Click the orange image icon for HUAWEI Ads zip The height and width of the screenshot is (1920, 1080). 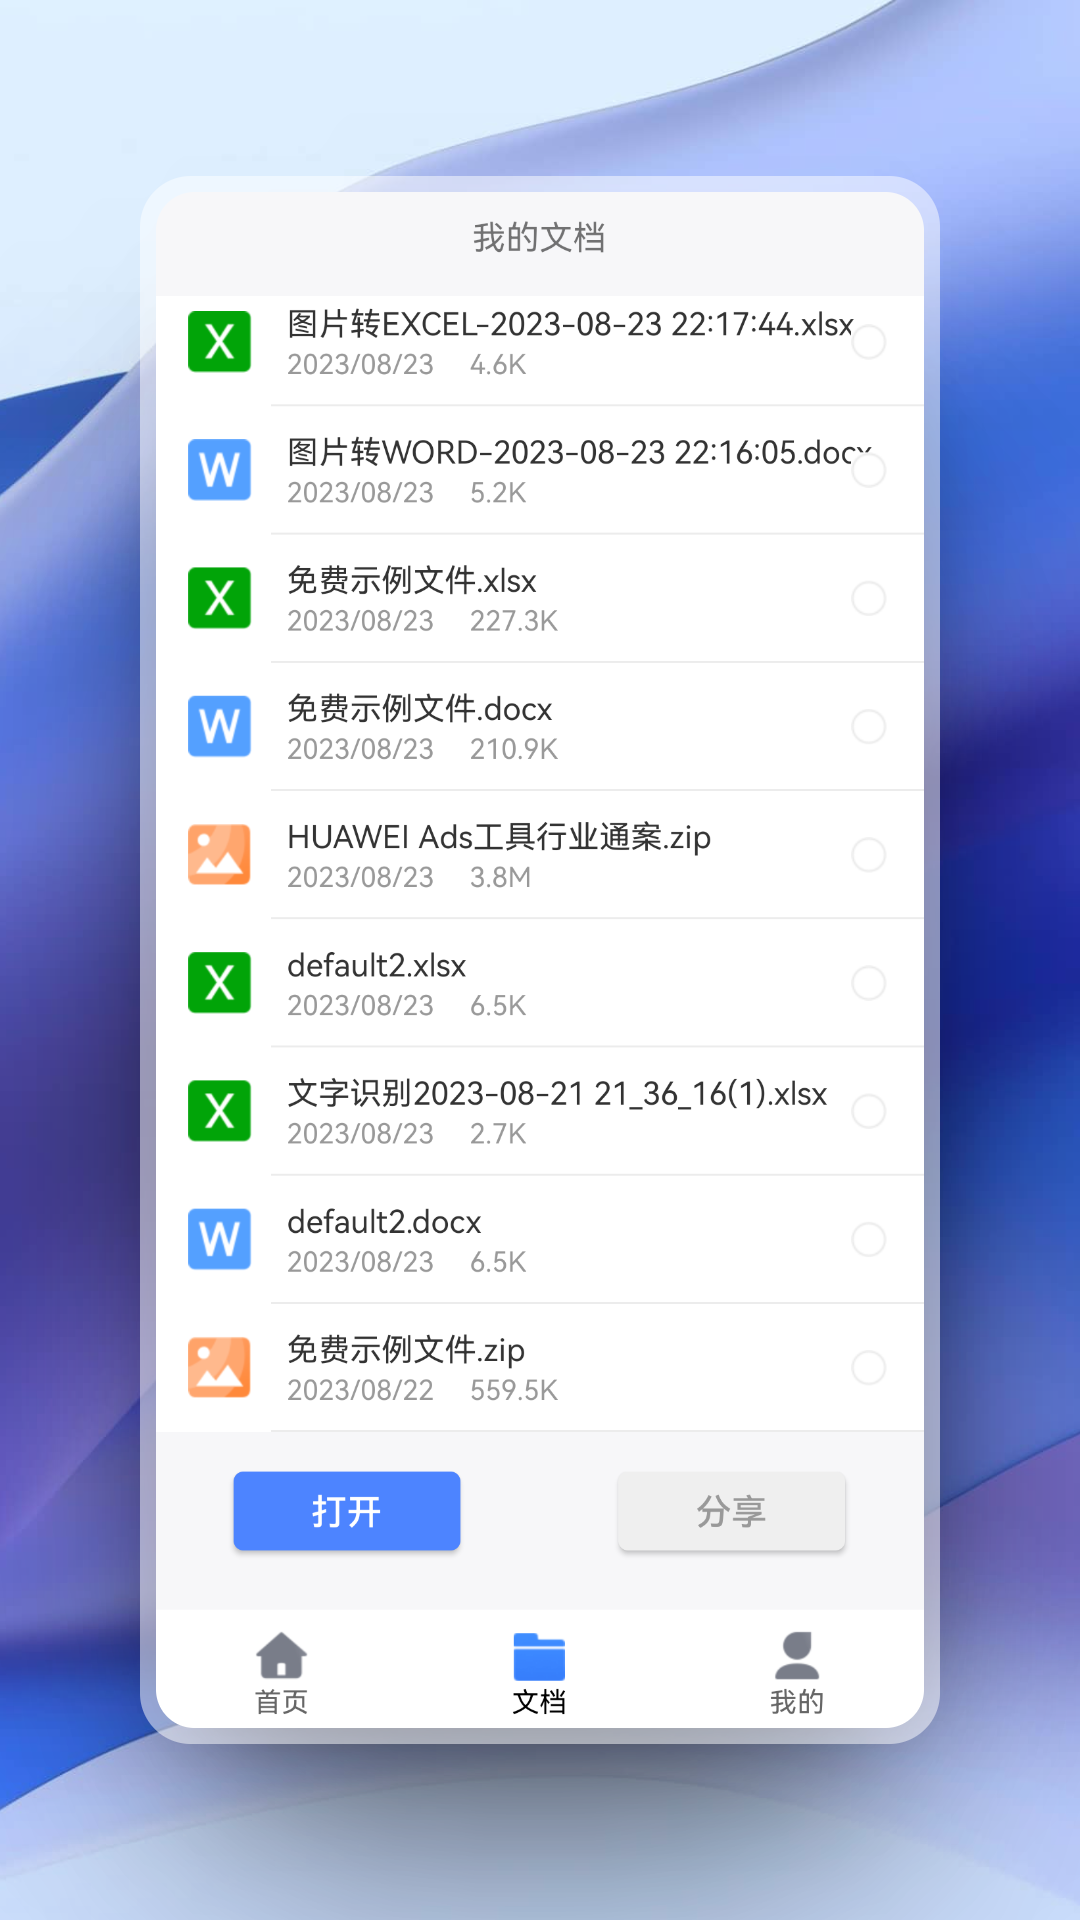[219, 854]
